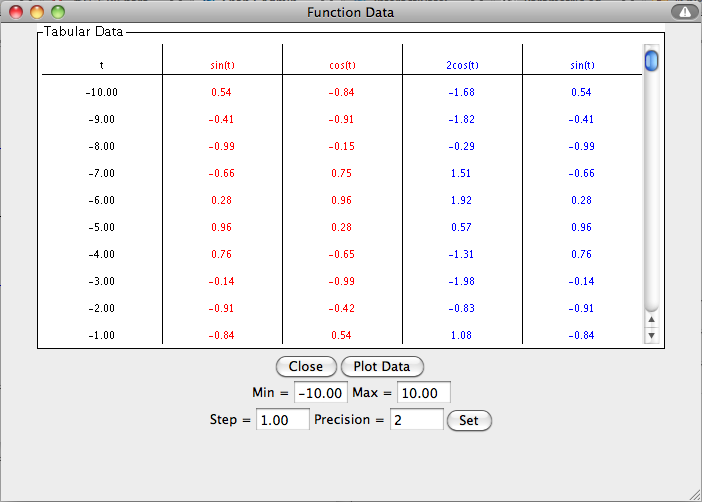
Task: Close the Function Data window with red button
Action: pos(17,13)
